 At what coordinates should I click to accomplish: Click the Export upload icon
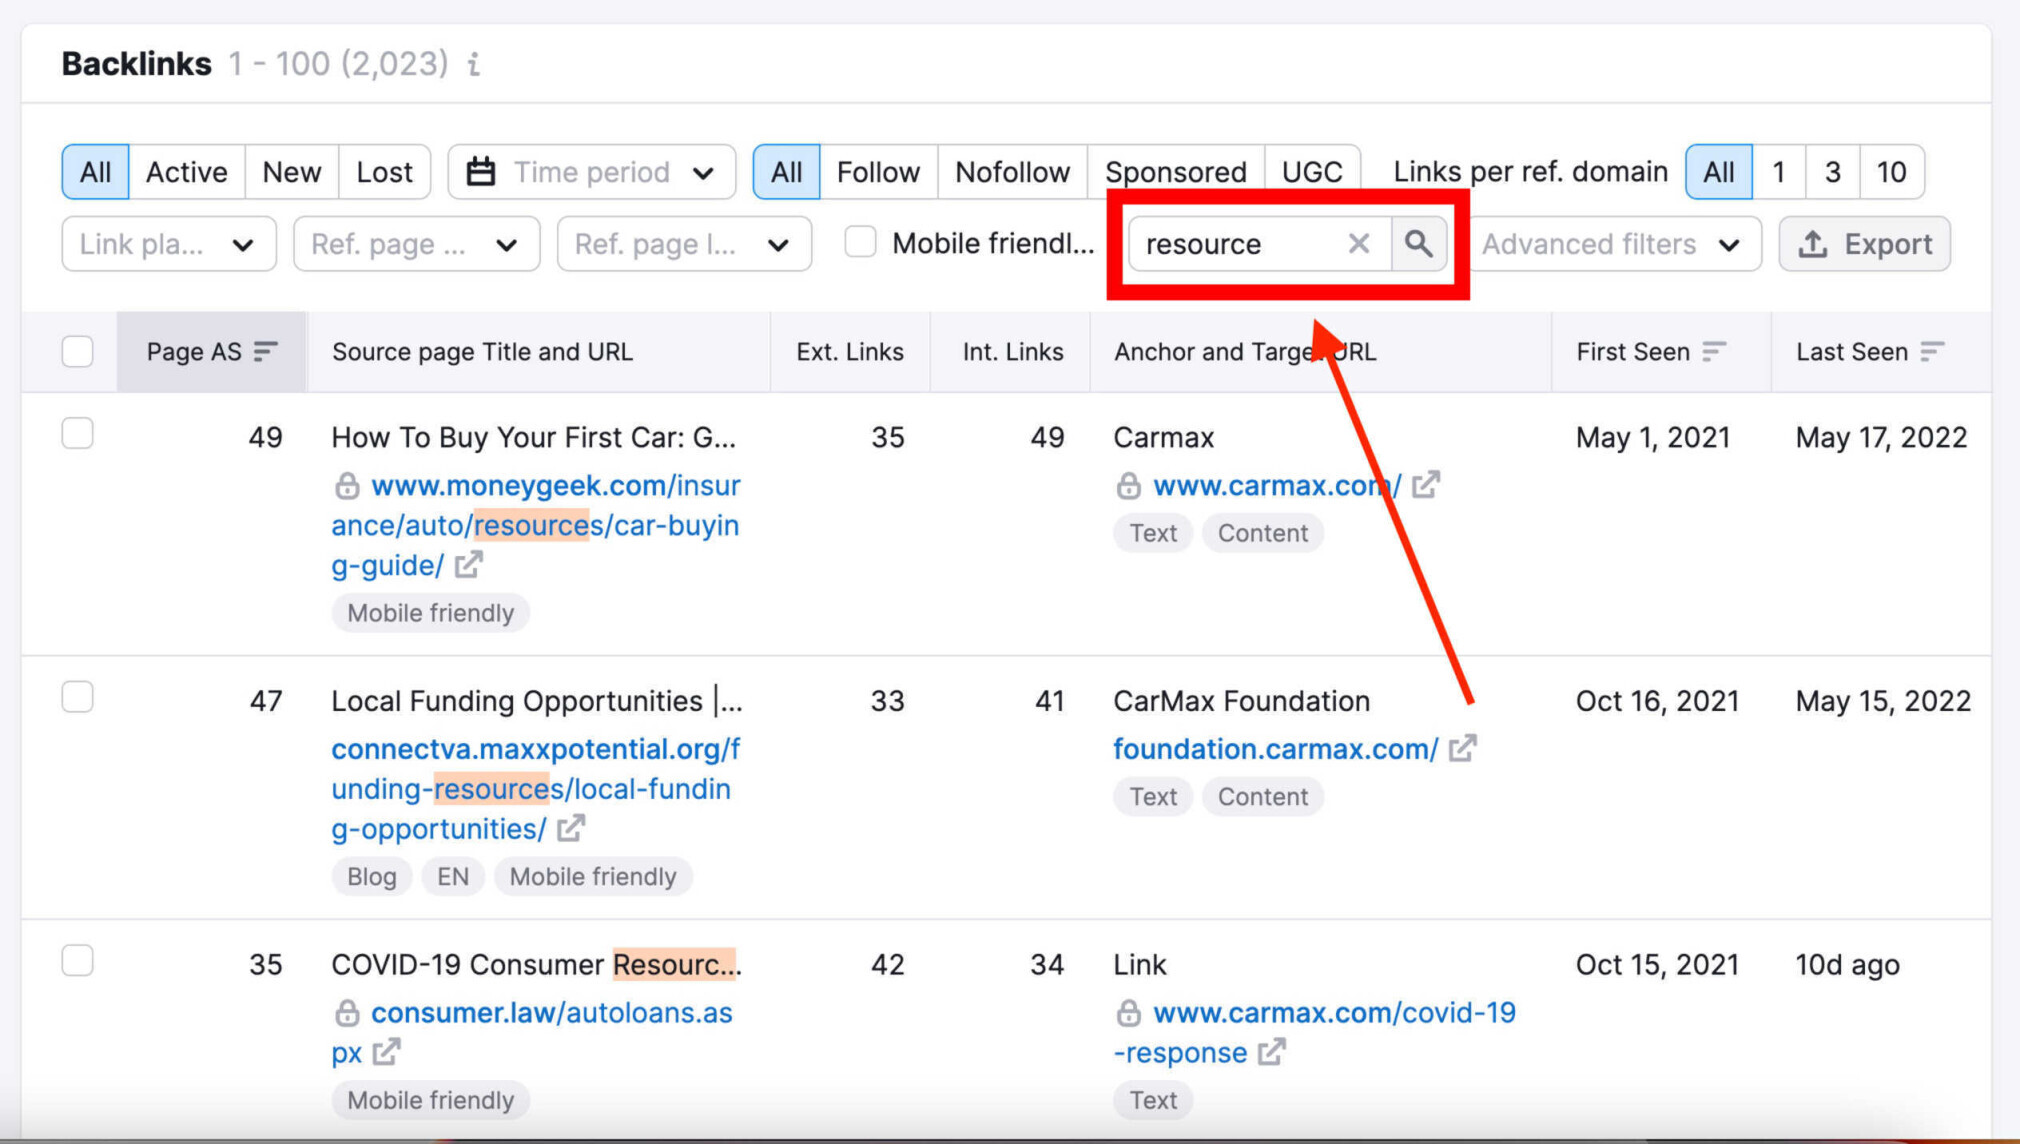pos(1815,244)
